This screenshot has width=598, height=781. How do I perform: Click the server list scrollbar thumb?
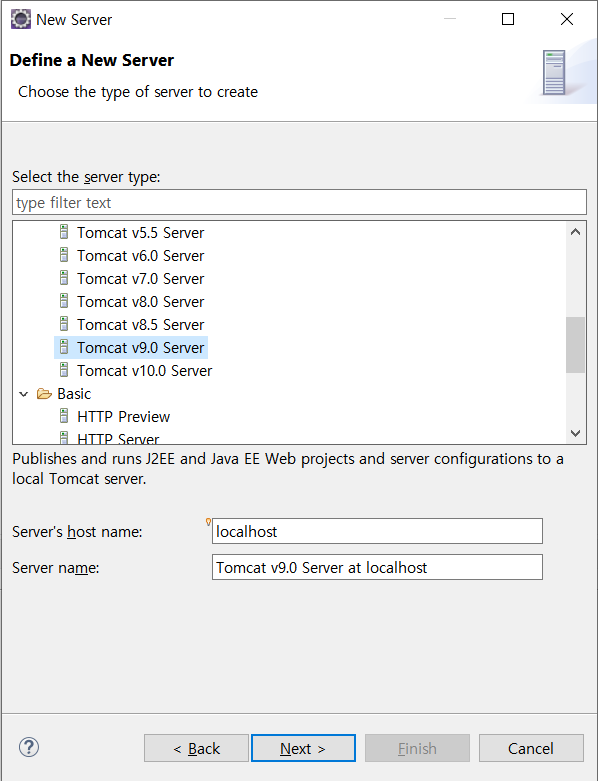click(576, 345)
